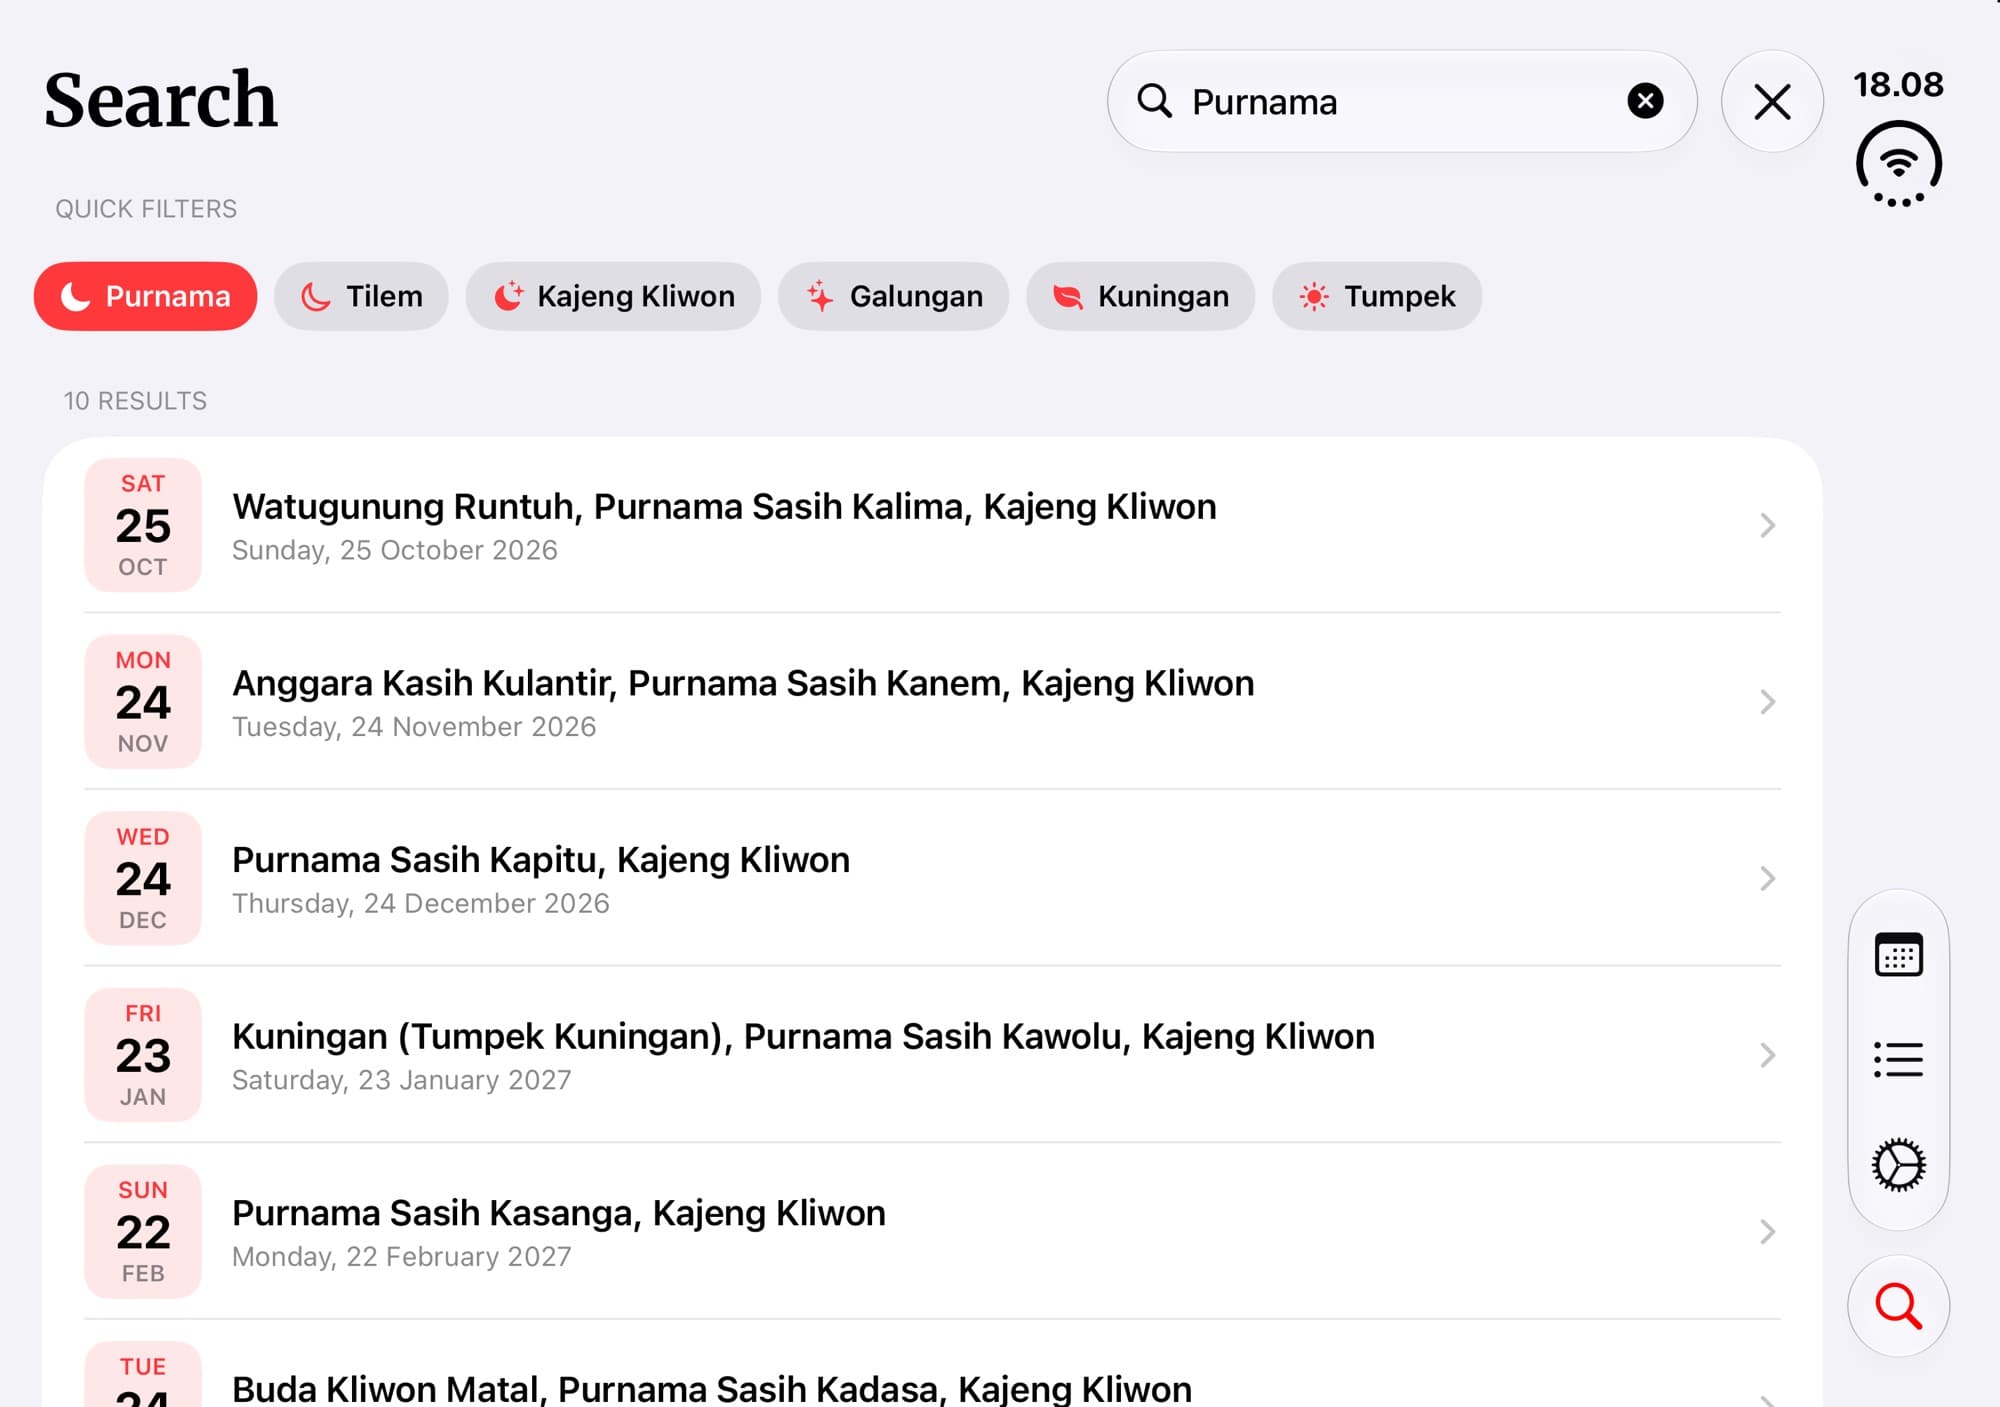Open the SUN 22 FEB date badge
Image resolution: width=2000 pixels, height=1407 pixels.
(143, 1231)
